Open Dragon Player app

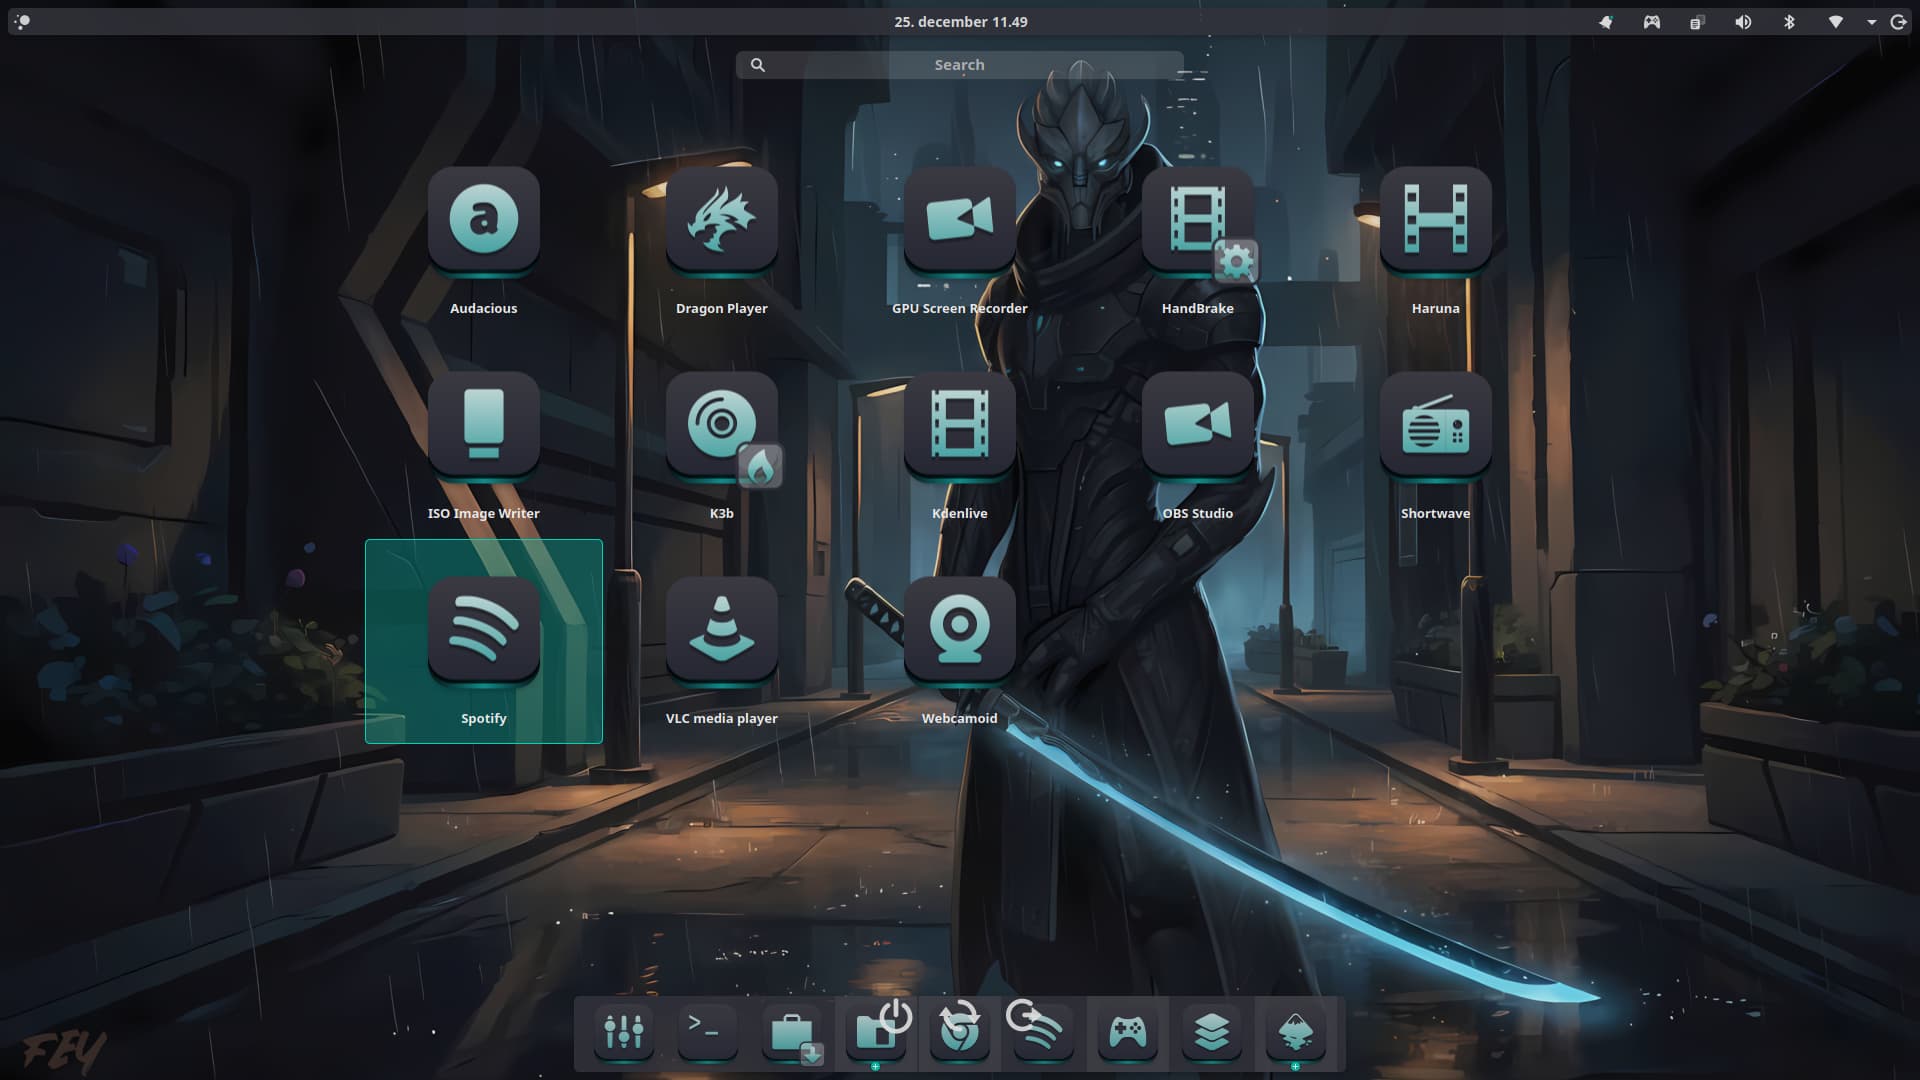coord(721,219)
